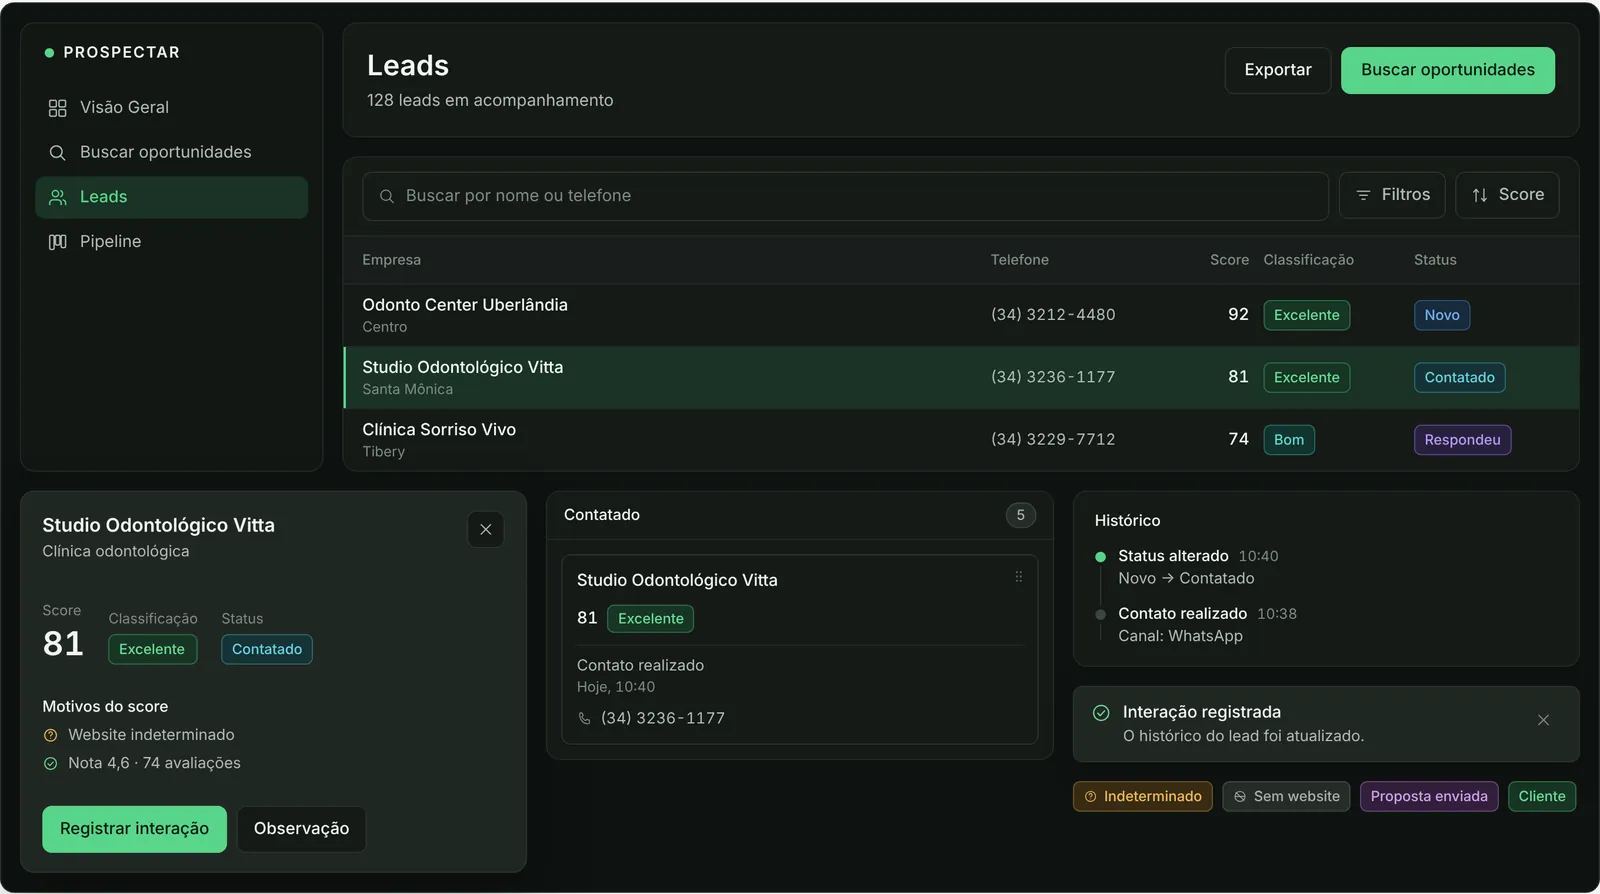1600x894 pixels.
Task: Click the Contatado status badge in detail panel
Action: 267,650
